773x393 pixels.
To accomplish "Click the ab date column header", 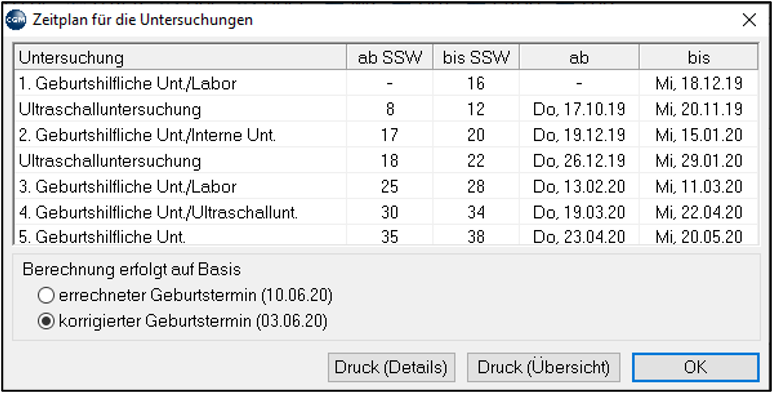I will pos(579,58).
